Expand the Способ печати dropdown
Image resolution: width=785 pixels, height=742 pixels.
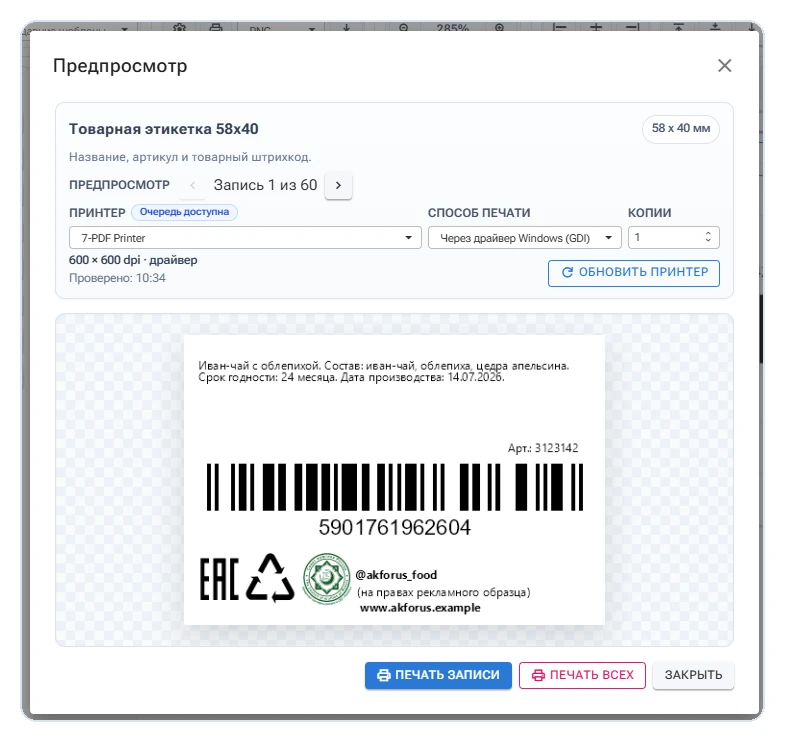(x=525, y=238)
